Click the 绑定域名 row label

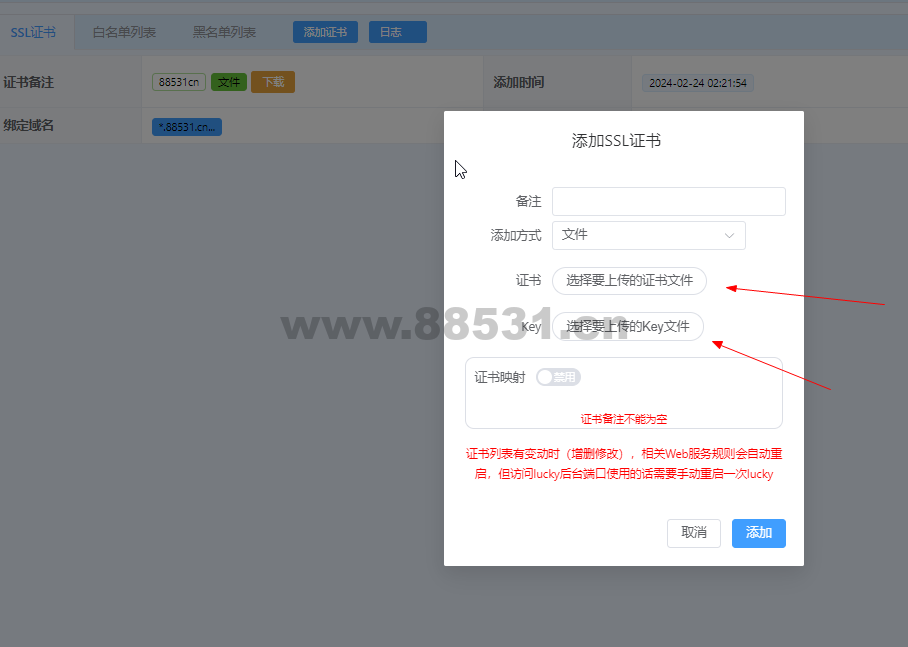click(x=28, y=125)
